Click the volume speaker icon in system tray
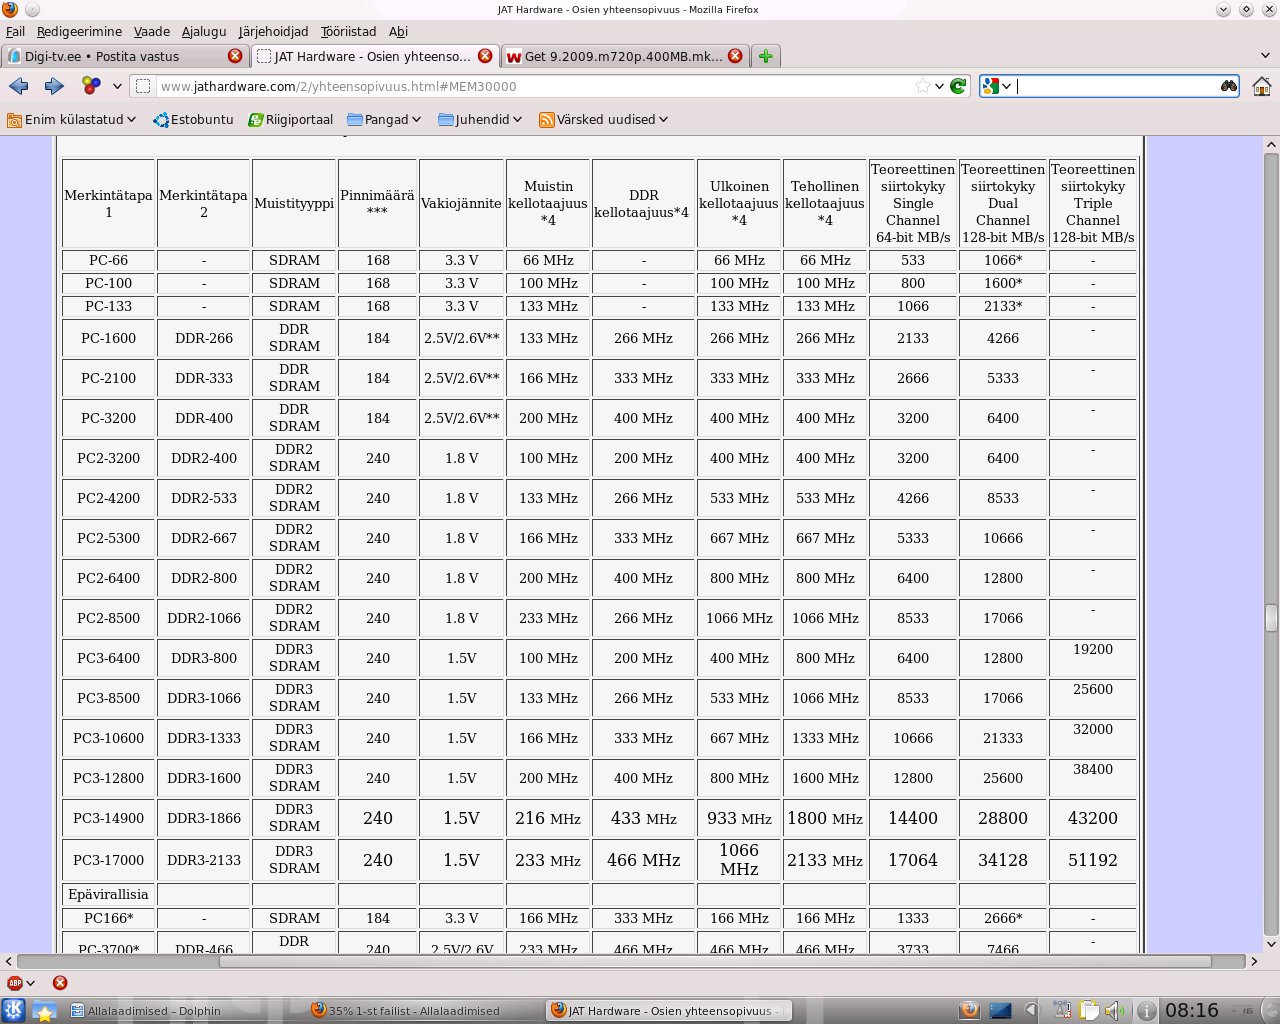The width and height of the screenshot is (1280, 1024). [x=1113, y=1010]
